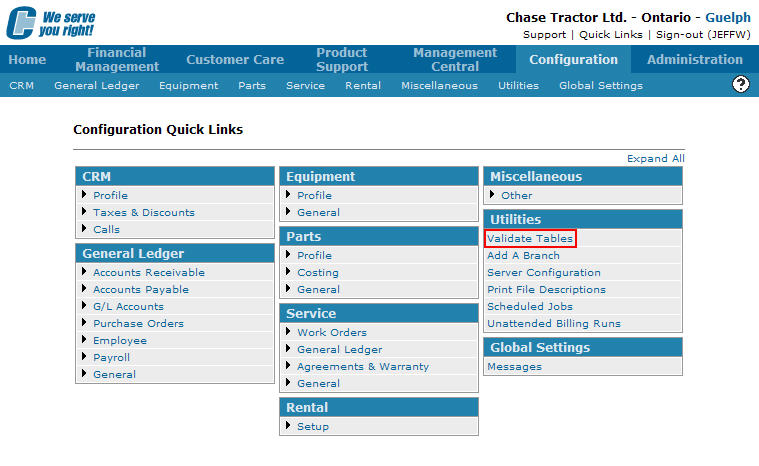Screen dimensions: 759x466
Task: Open Global Settings Messages link
Action: tap(515, 366)
